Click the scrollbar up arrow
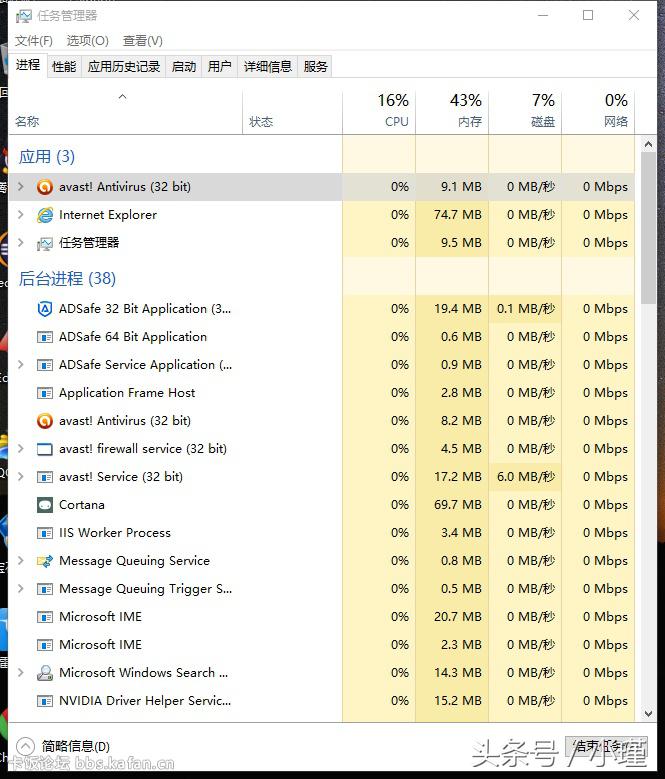Viewport: 665px width, 779px height. pyautogui.click(x=648, y=144)
